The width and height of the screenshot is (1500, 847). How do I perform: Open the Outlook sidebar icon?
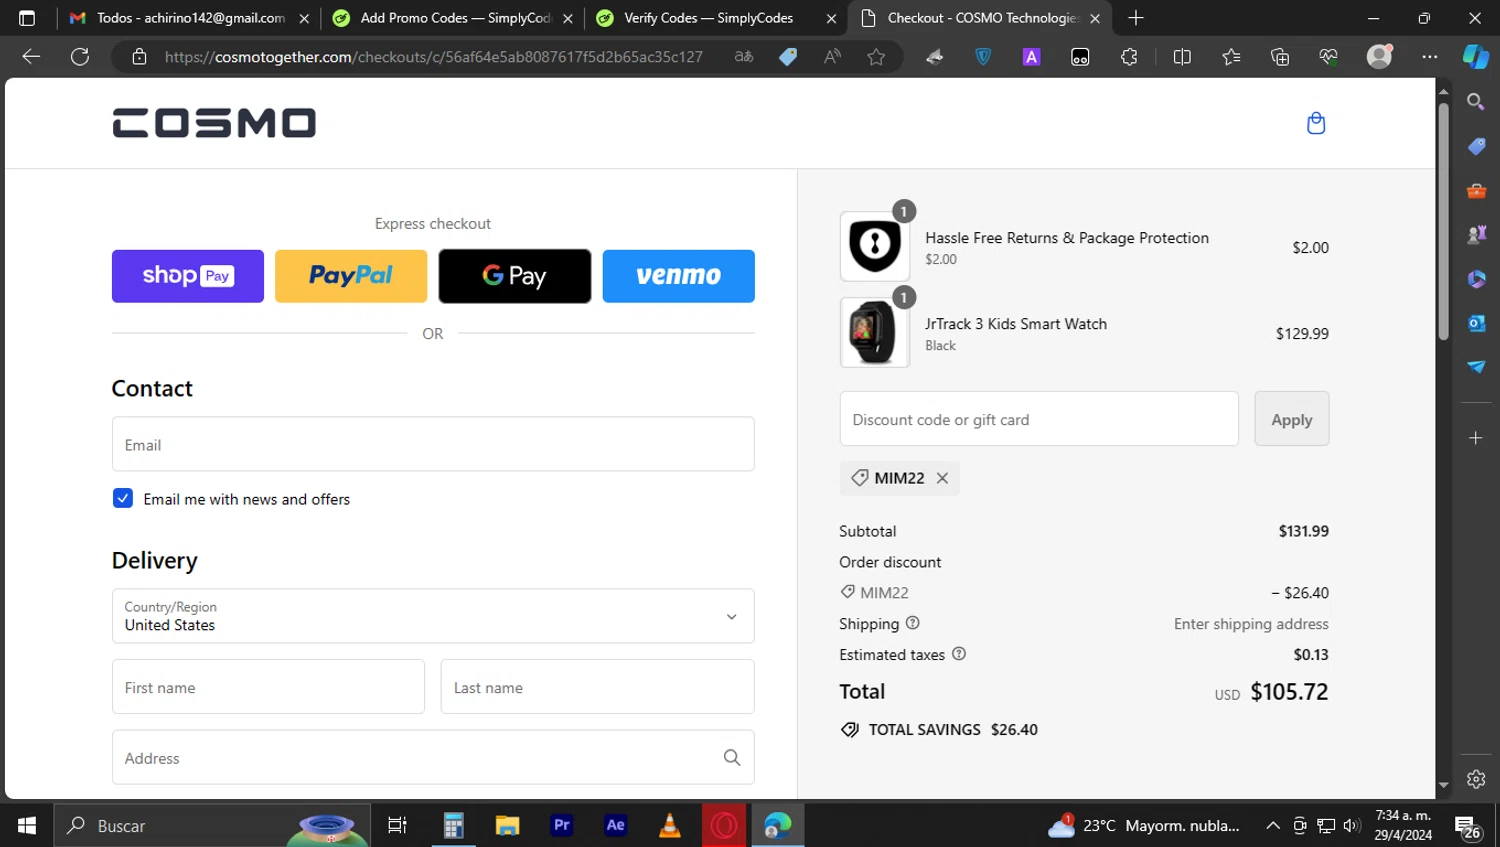click(x=1476, y=323)
